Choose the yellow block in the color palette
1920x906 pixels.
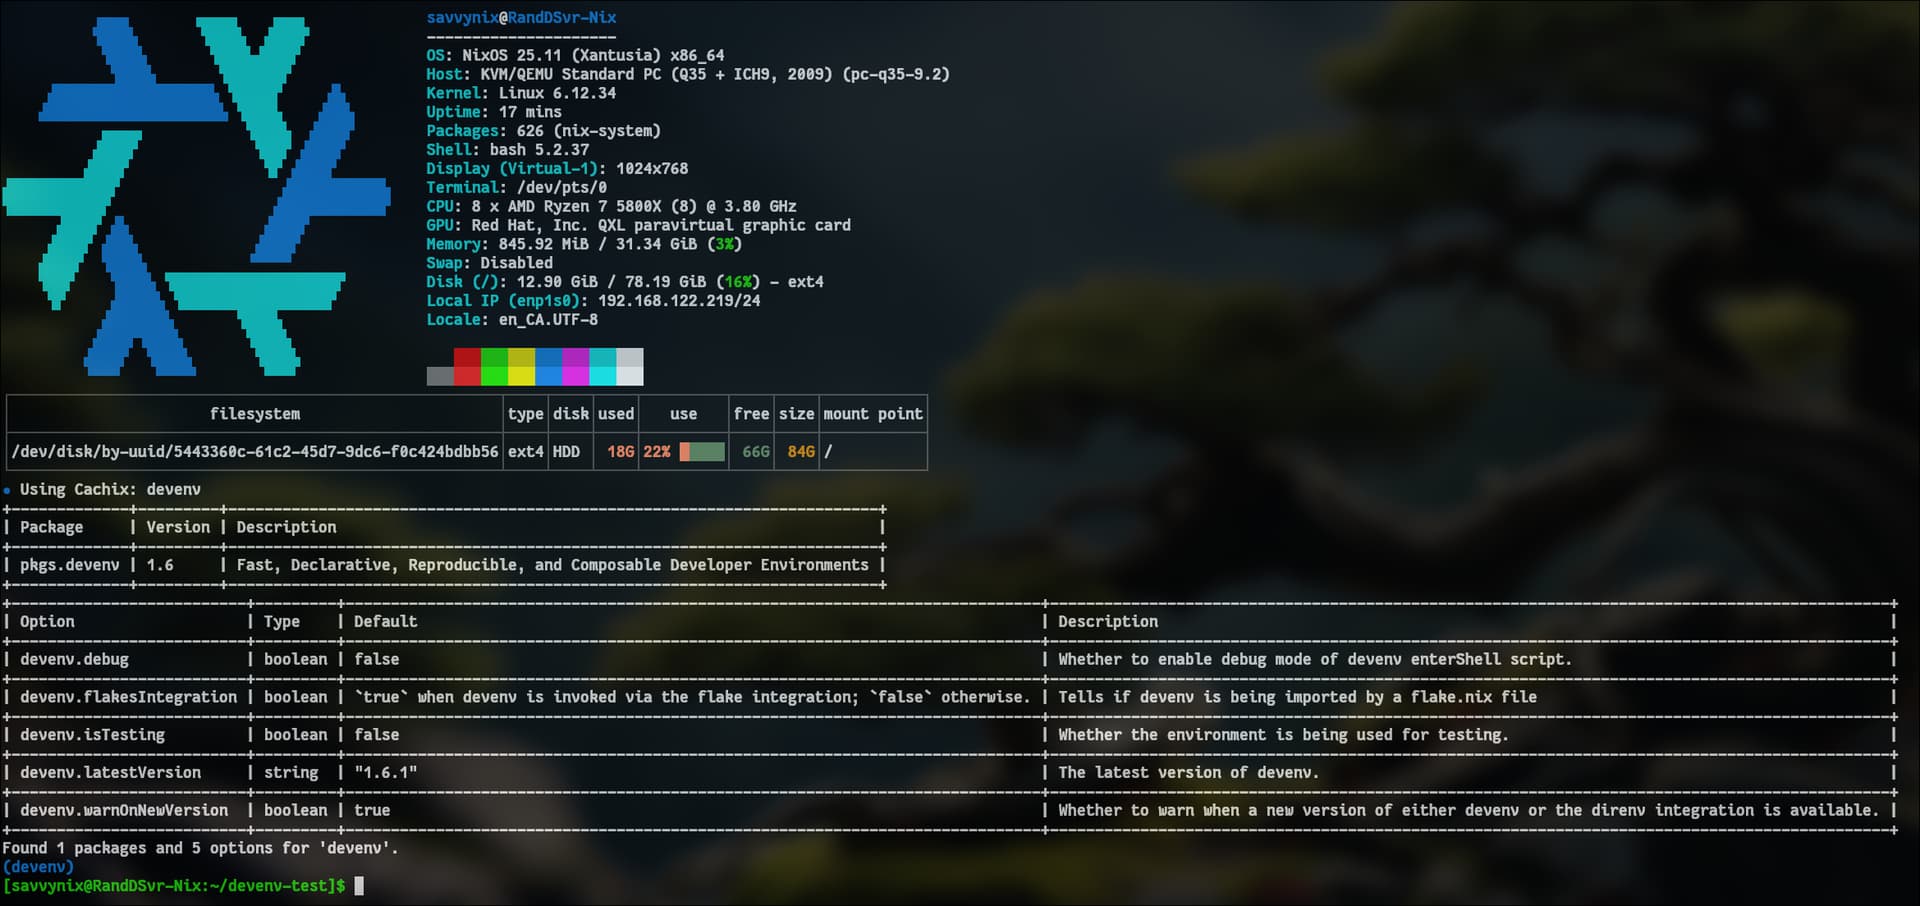click(521, 367)
